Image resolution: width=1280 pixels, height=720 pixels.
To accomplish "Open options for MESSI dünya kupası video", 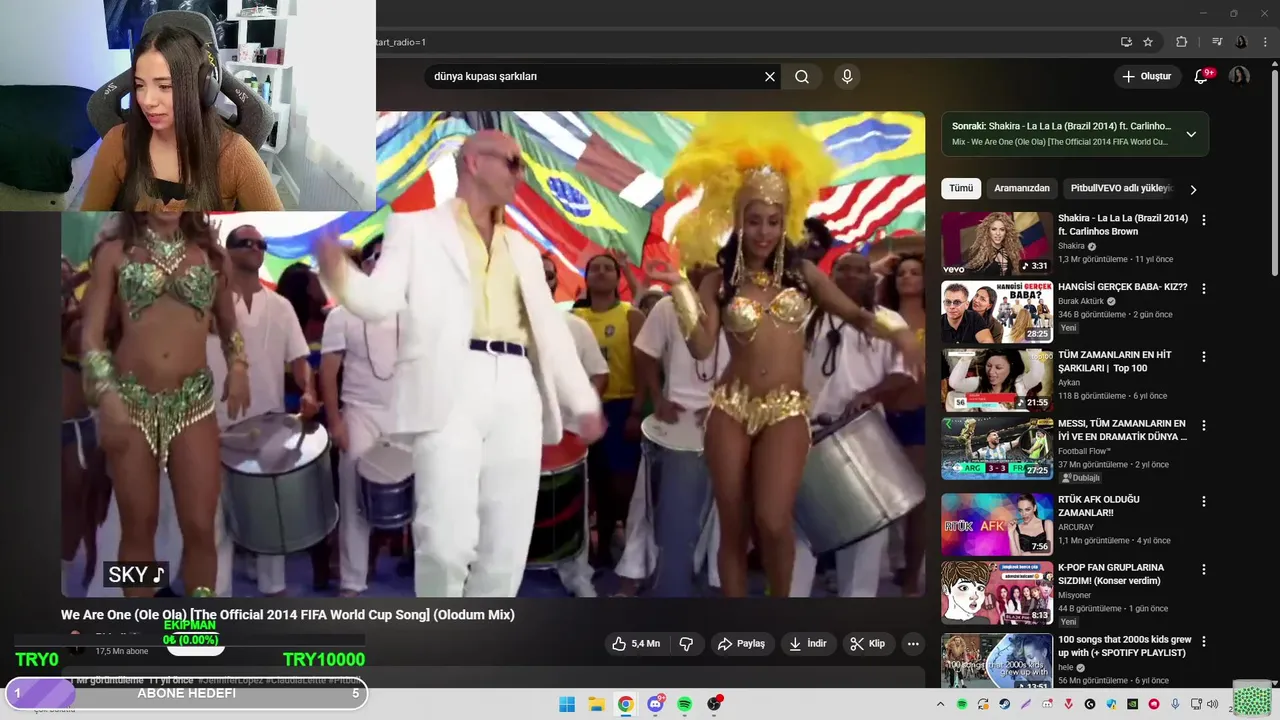I will (x=1204, y=425).
